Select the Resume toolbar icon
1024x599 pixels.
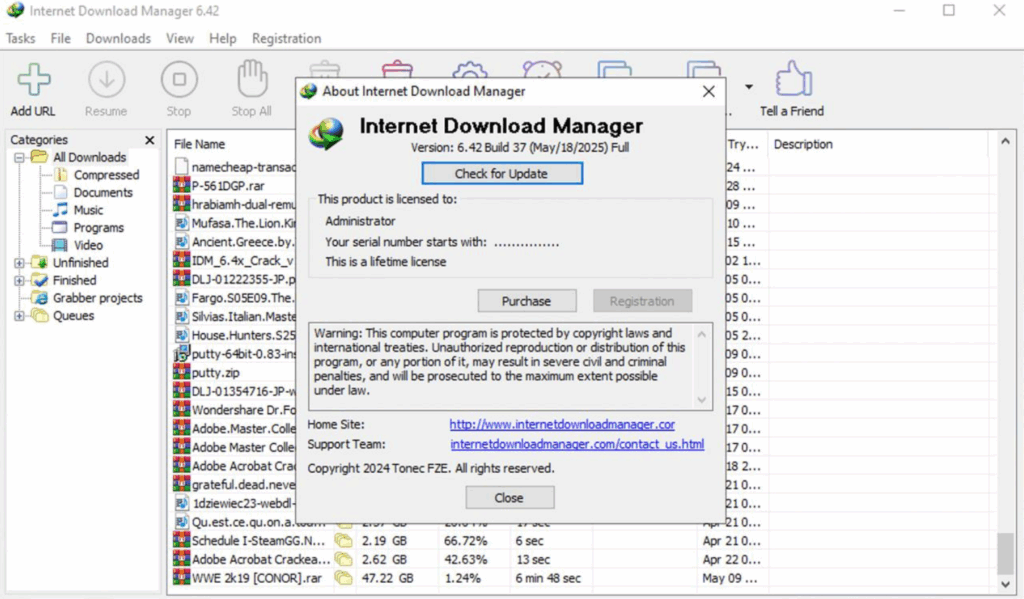coord(106,80)
